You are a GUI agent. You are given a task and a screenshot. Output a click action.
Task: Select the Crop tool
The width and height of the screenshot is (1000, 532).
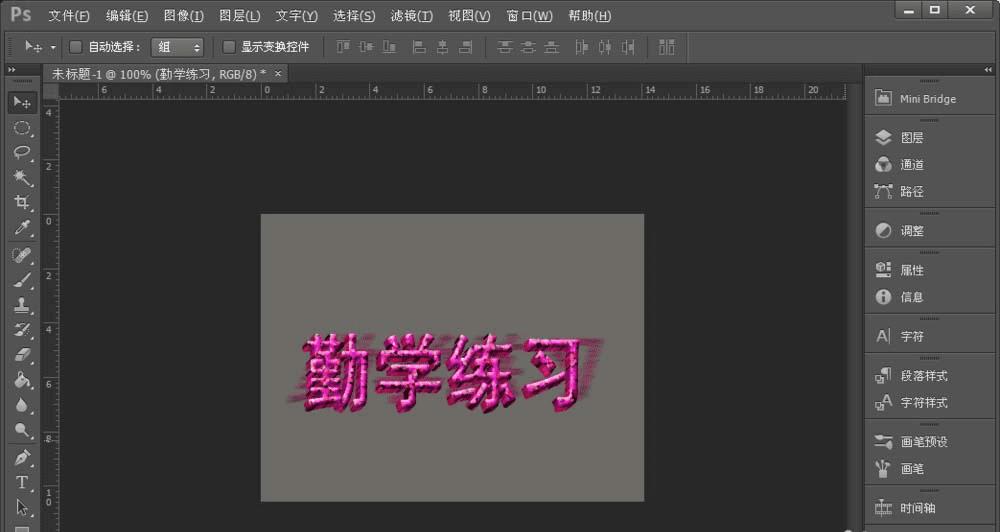[22, 203]
